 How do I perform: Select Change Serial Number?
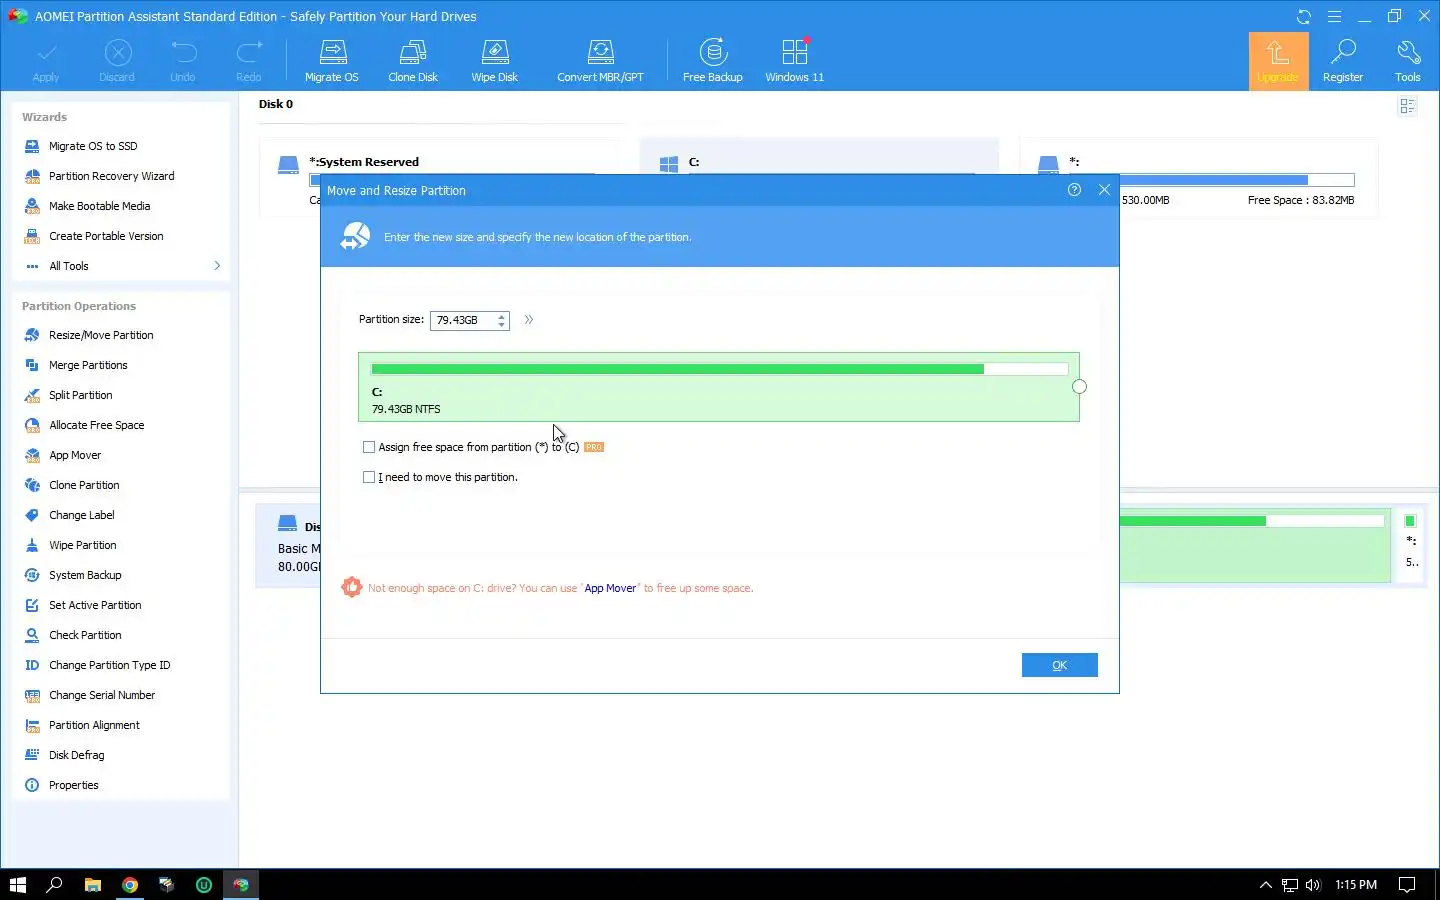(102, 695)
